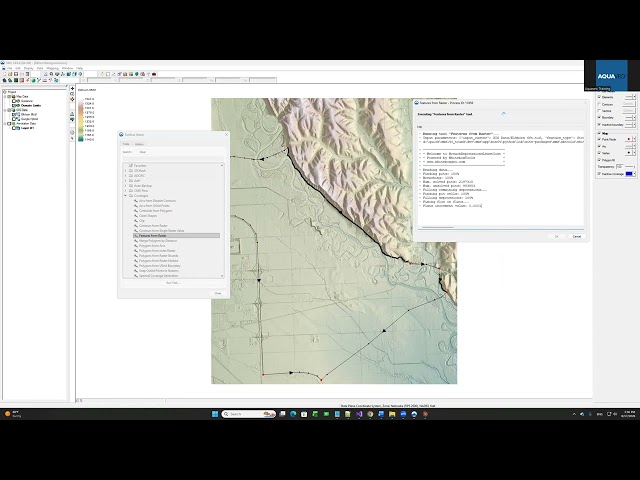640x480 pixels.
Task: Open the Edit menu
Action: click(18, 68)
